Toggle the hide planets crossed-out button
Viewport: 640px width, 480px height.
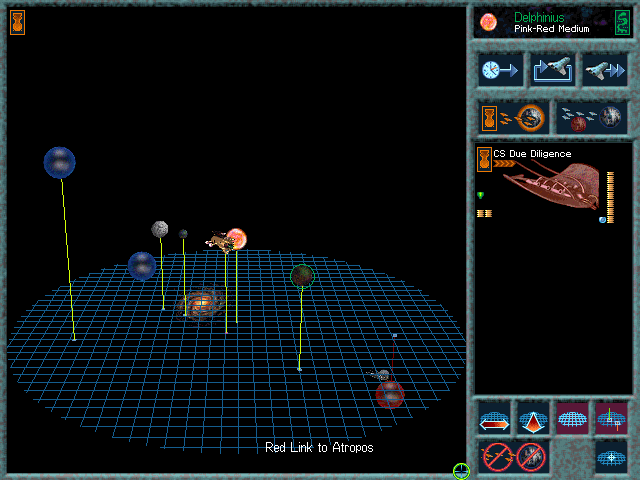tap(531, 457)
